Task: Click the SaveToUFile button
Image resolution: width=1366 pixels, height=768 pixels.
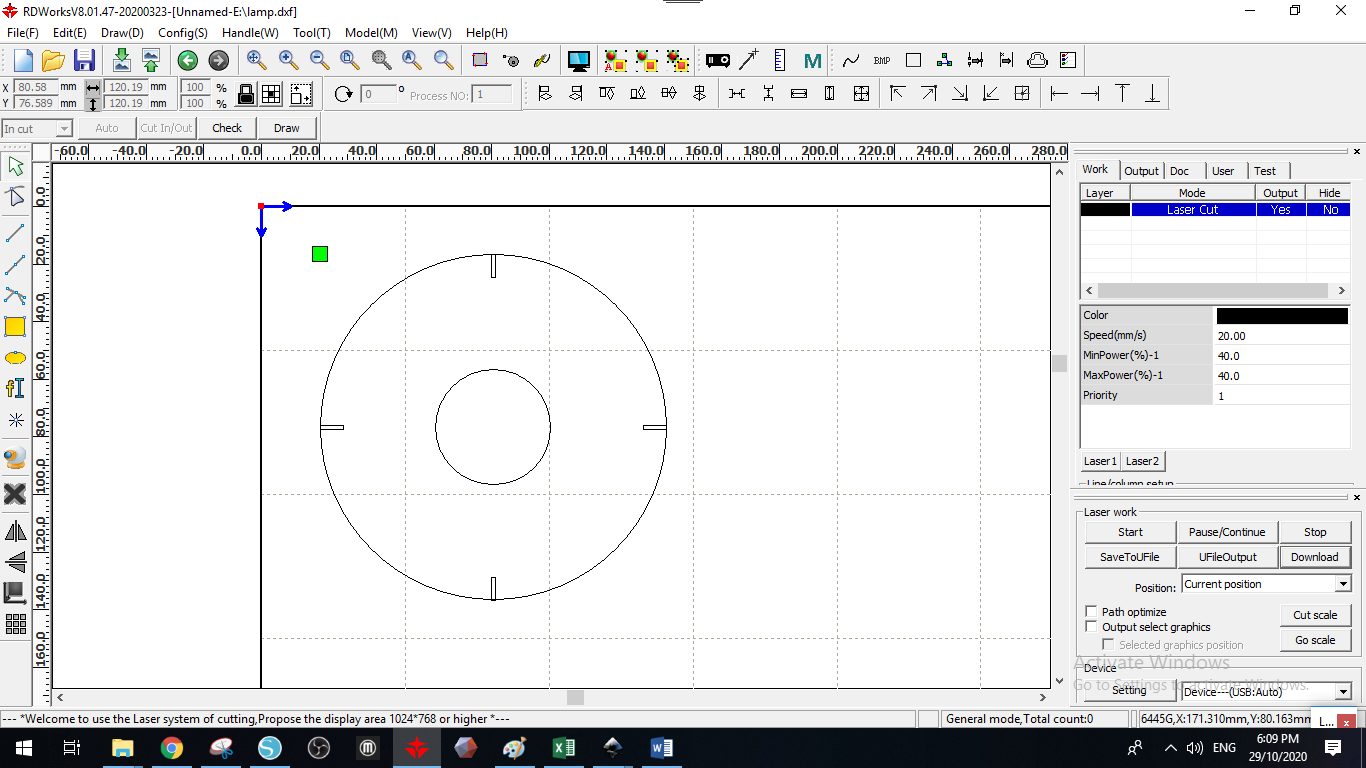Action: [1129, 557]
